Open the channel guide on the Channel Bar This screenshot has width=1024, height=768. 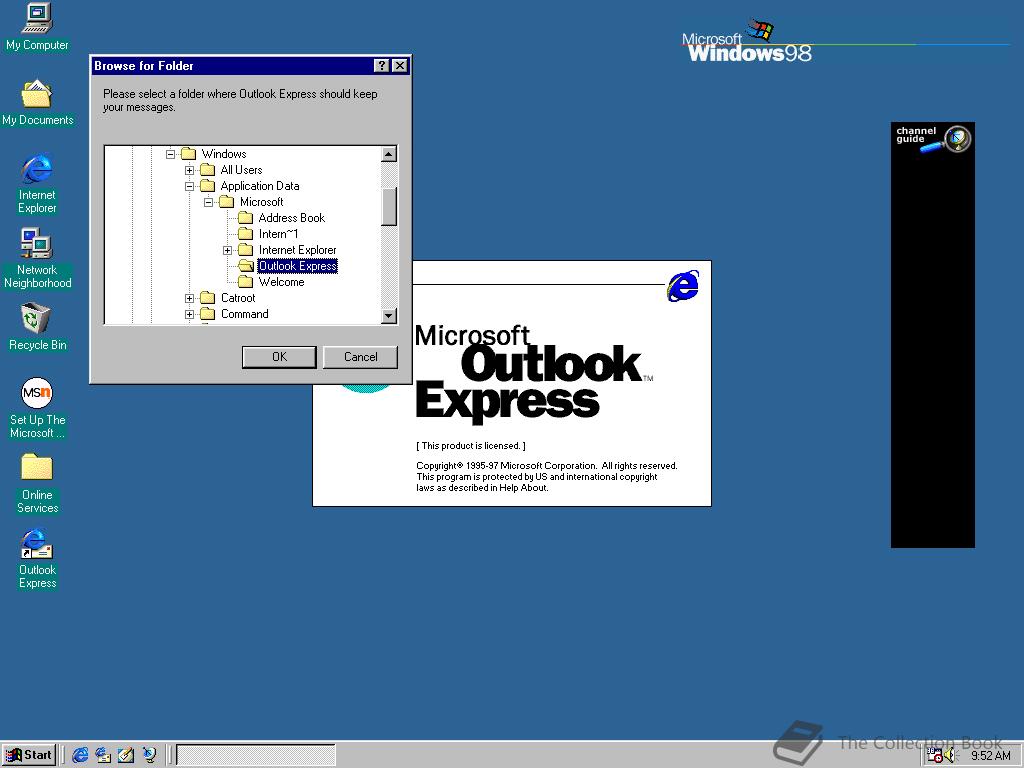[x=933, y=138]
